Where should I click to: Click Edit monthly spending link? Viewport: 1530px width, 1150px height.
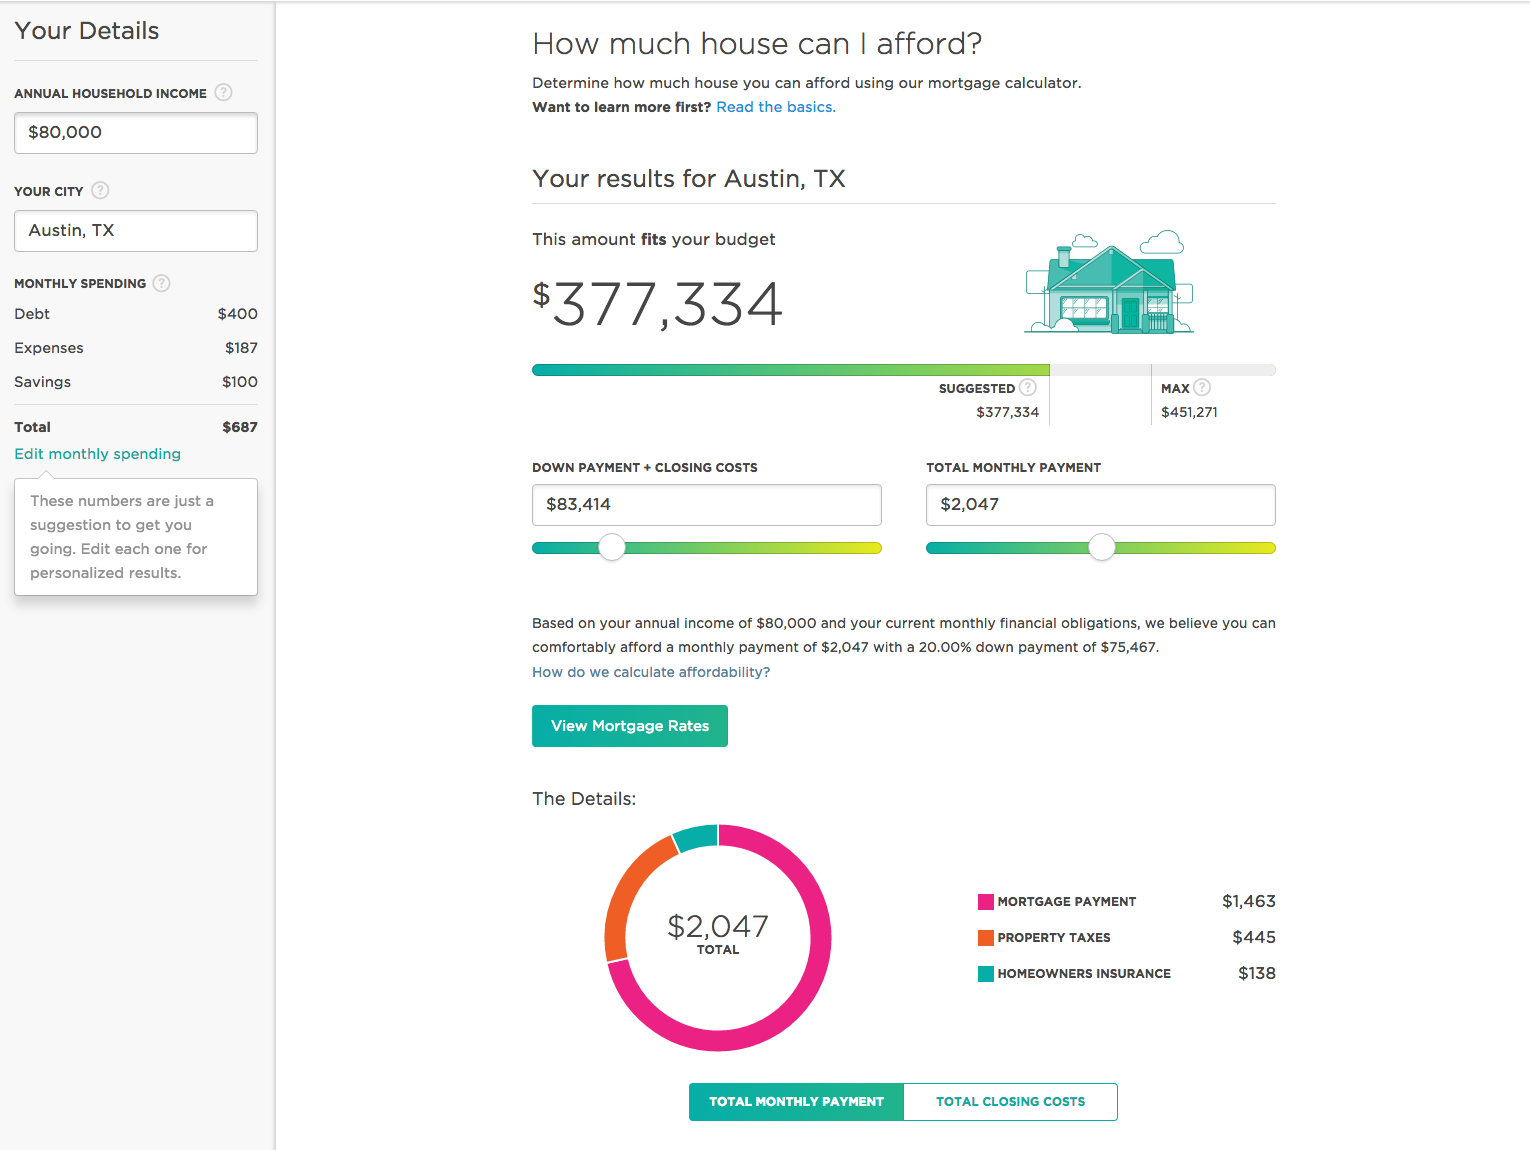(97, 454)
